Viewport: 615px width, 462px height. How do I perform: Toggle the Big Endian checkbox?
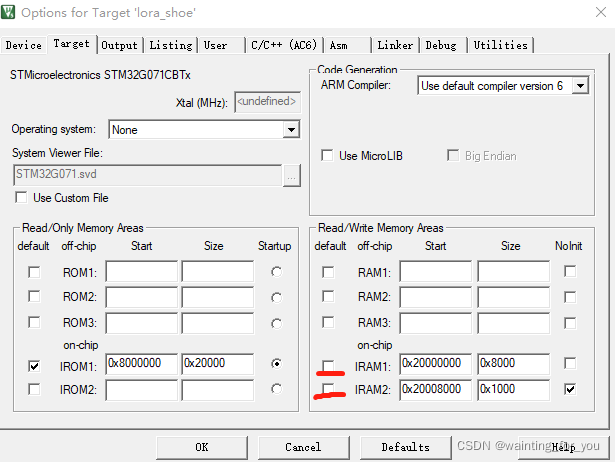[x=453, y=155]
